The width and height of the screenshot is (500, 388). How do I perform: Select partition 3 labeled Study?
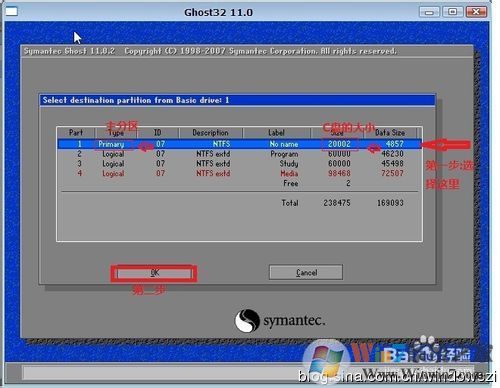click(239, 164)
